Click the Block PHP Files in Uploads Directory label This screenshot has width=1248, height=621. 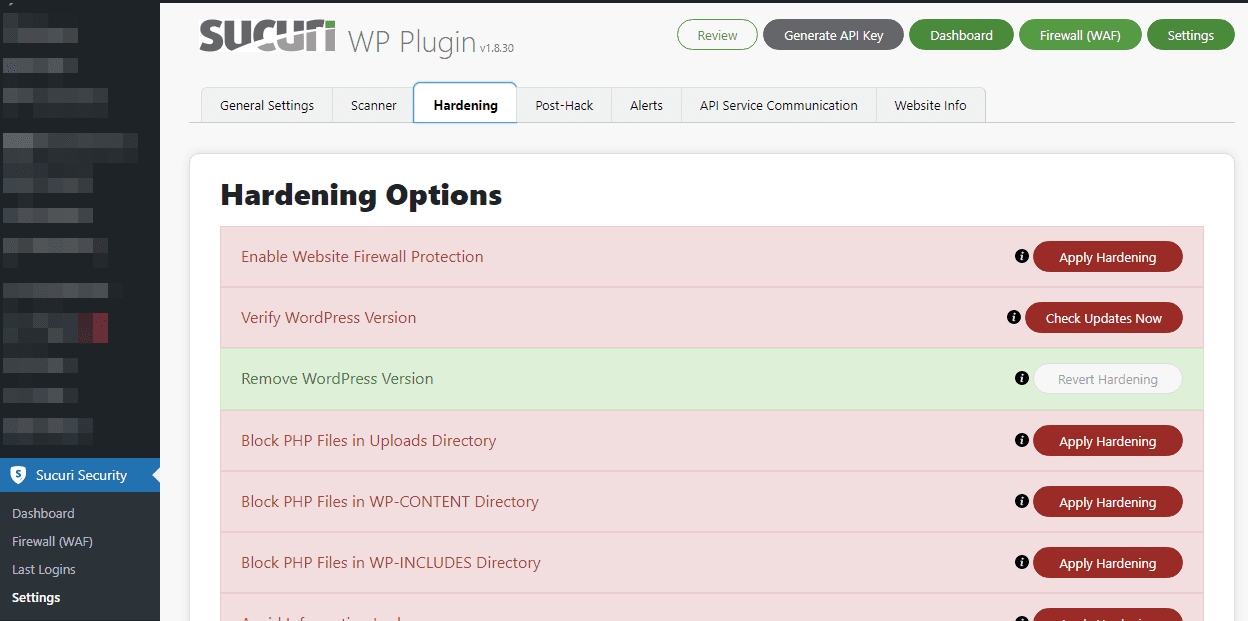[368, 441]
